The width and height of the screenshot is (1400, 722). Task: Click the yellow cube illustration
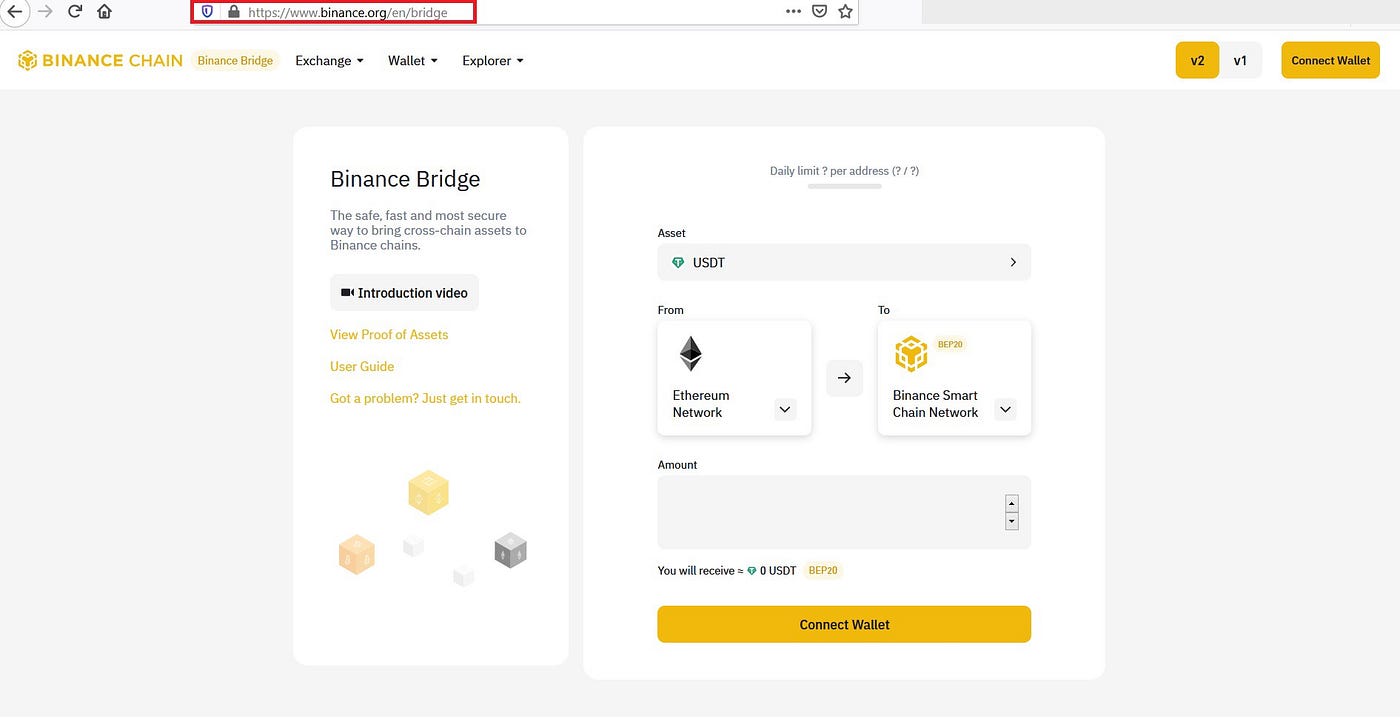tap(428, 492)
